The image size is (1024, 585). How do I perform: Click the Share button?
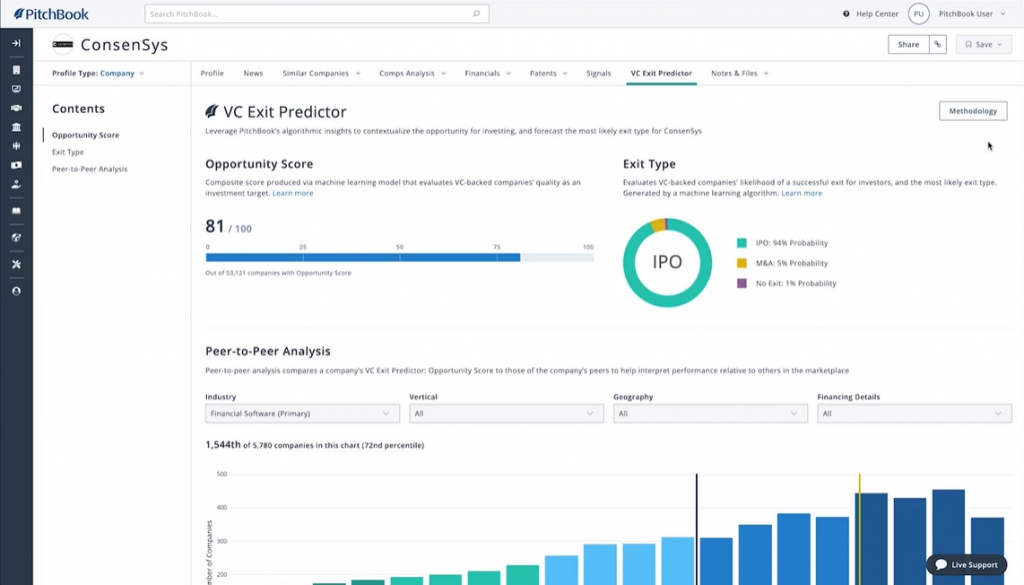point(908,44)
